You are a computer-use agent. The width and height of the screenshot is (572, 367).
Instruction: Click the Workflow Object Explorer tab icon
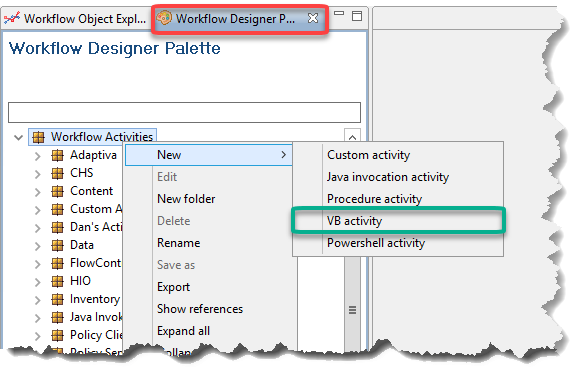[x=12, y=18]
